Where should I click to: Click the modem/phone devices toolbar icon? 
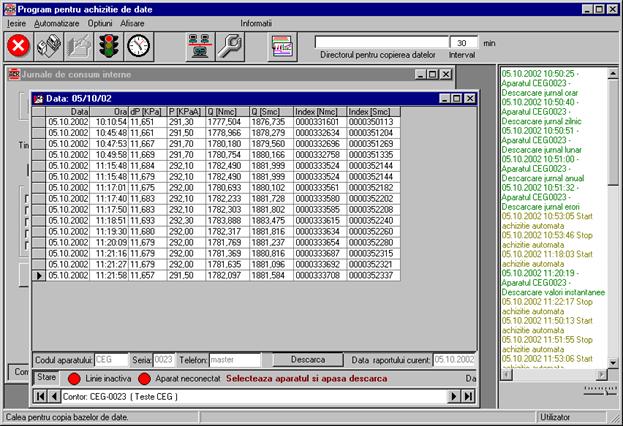click(x=49, y=46)
